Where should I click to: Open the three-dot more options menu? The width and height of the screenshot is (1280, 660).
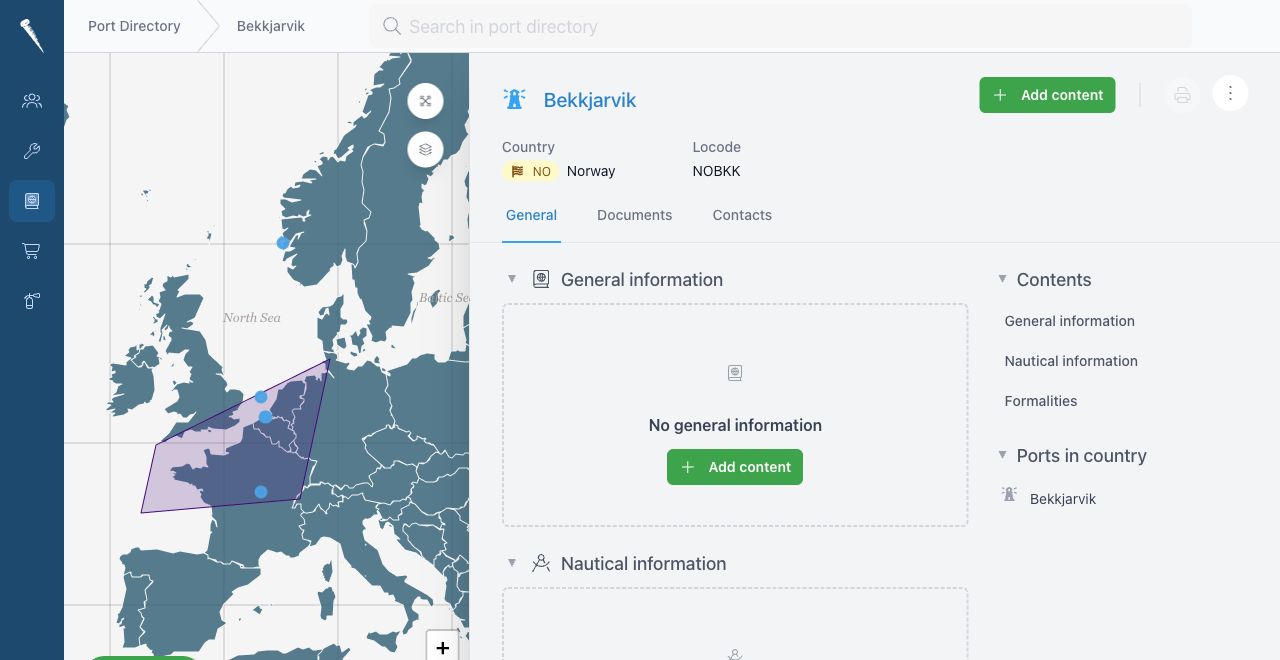(1230, 94)
